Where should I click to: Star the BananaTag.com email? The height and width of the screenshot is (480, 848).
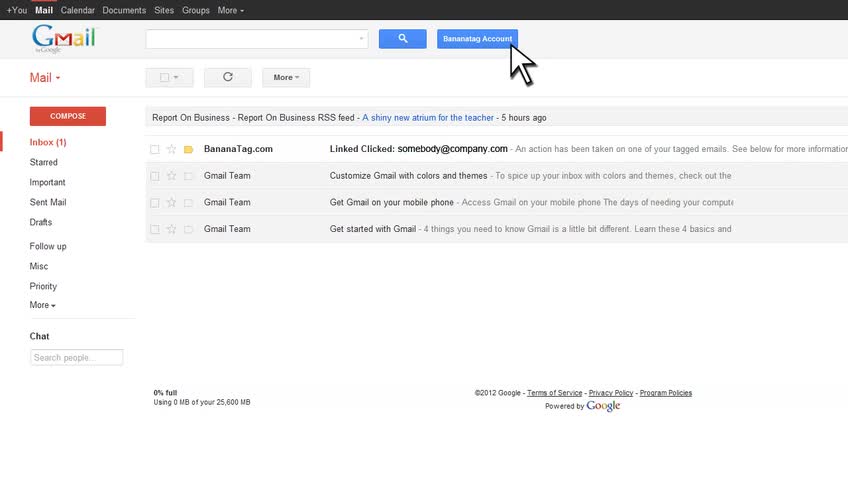(x=171, y=149)
